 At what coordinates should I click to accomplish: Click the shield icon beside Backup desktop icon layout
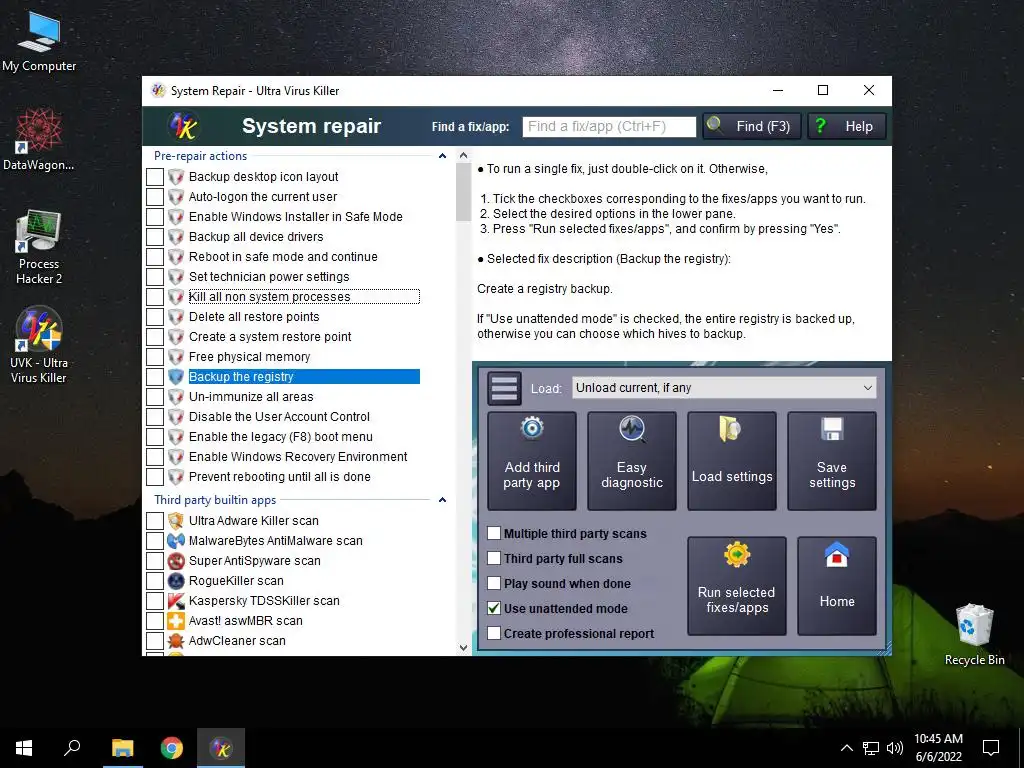pos(176,176)
